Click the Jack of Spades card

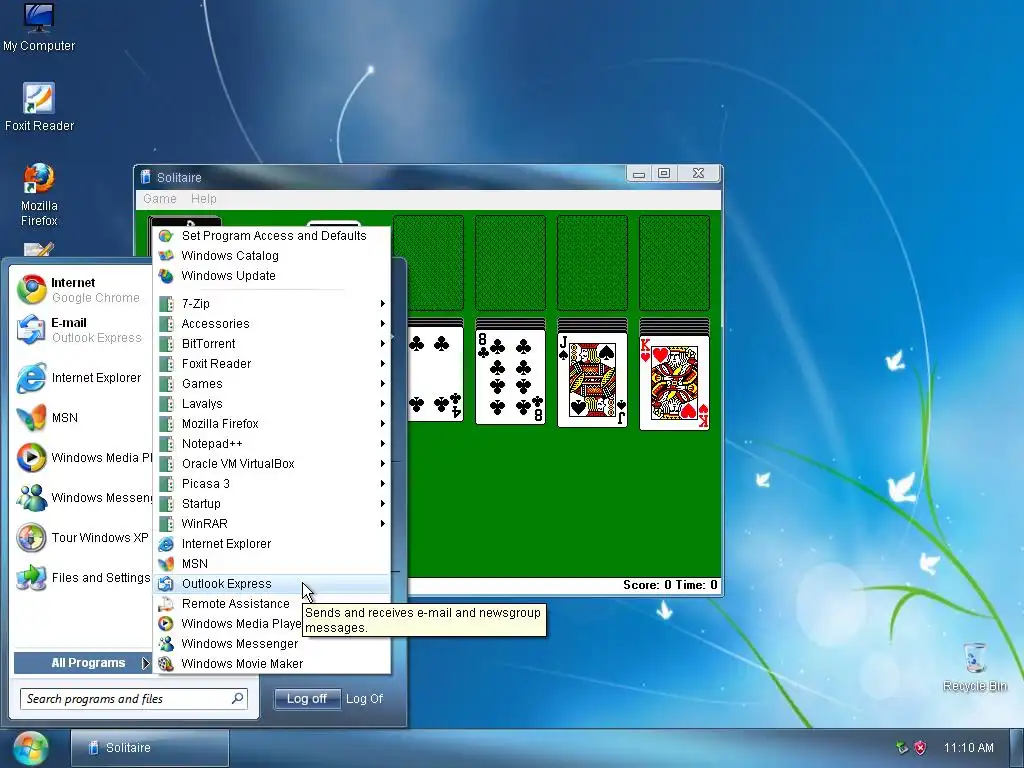click(592, 379)
